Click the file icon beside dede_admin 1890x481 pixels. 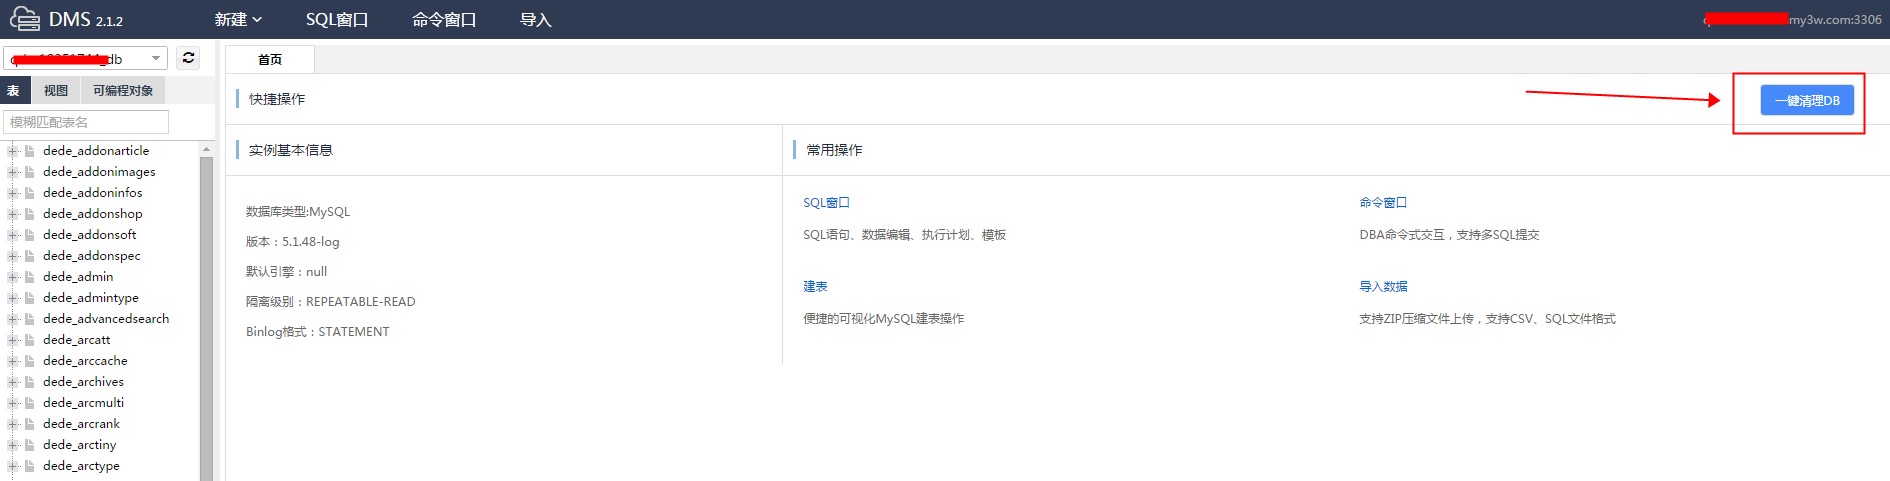tap(30, 277)
